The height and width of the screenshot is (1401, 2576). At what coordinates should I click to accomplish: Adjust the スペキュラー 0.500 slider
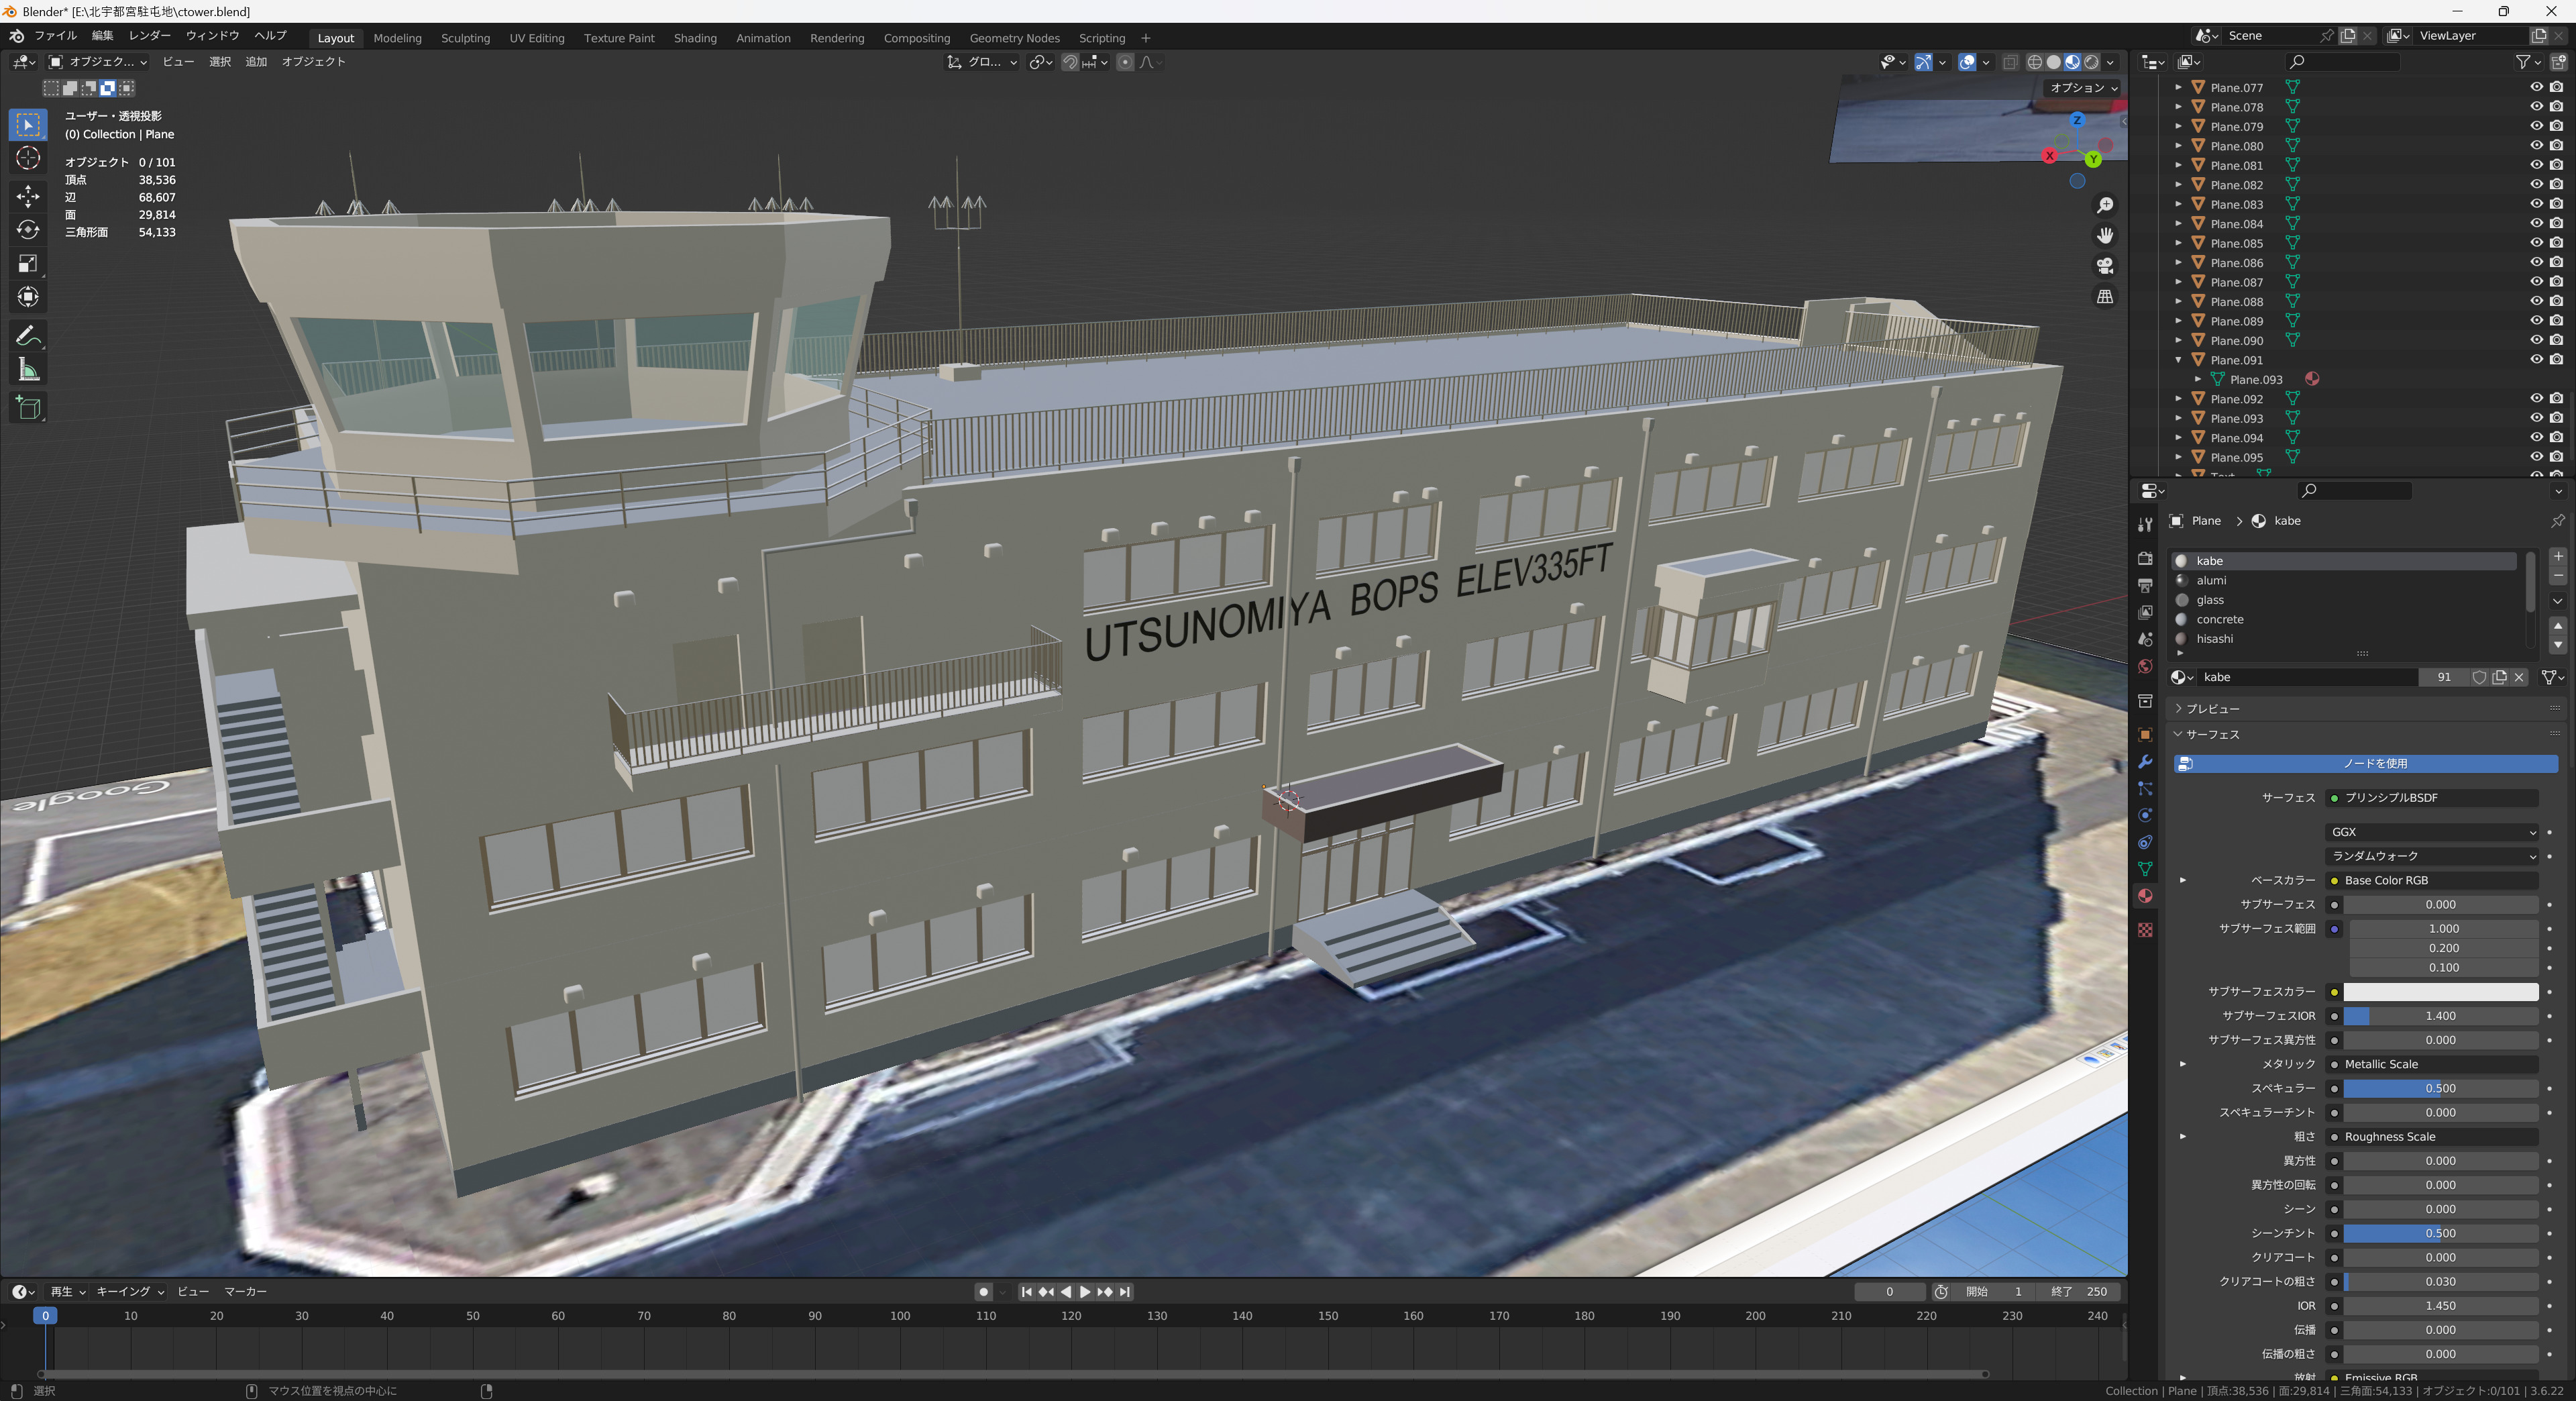pos(2440,1088)
